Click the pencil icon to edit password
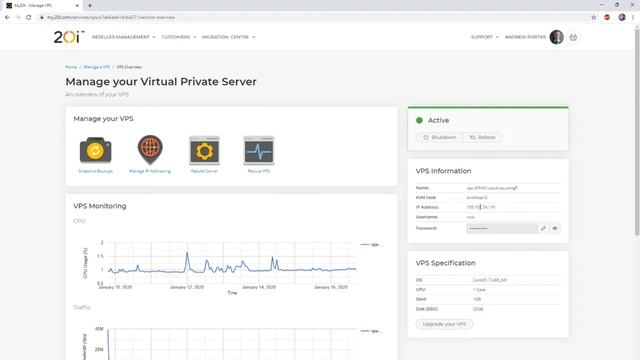The image size is (640, 360). [543, 228]
